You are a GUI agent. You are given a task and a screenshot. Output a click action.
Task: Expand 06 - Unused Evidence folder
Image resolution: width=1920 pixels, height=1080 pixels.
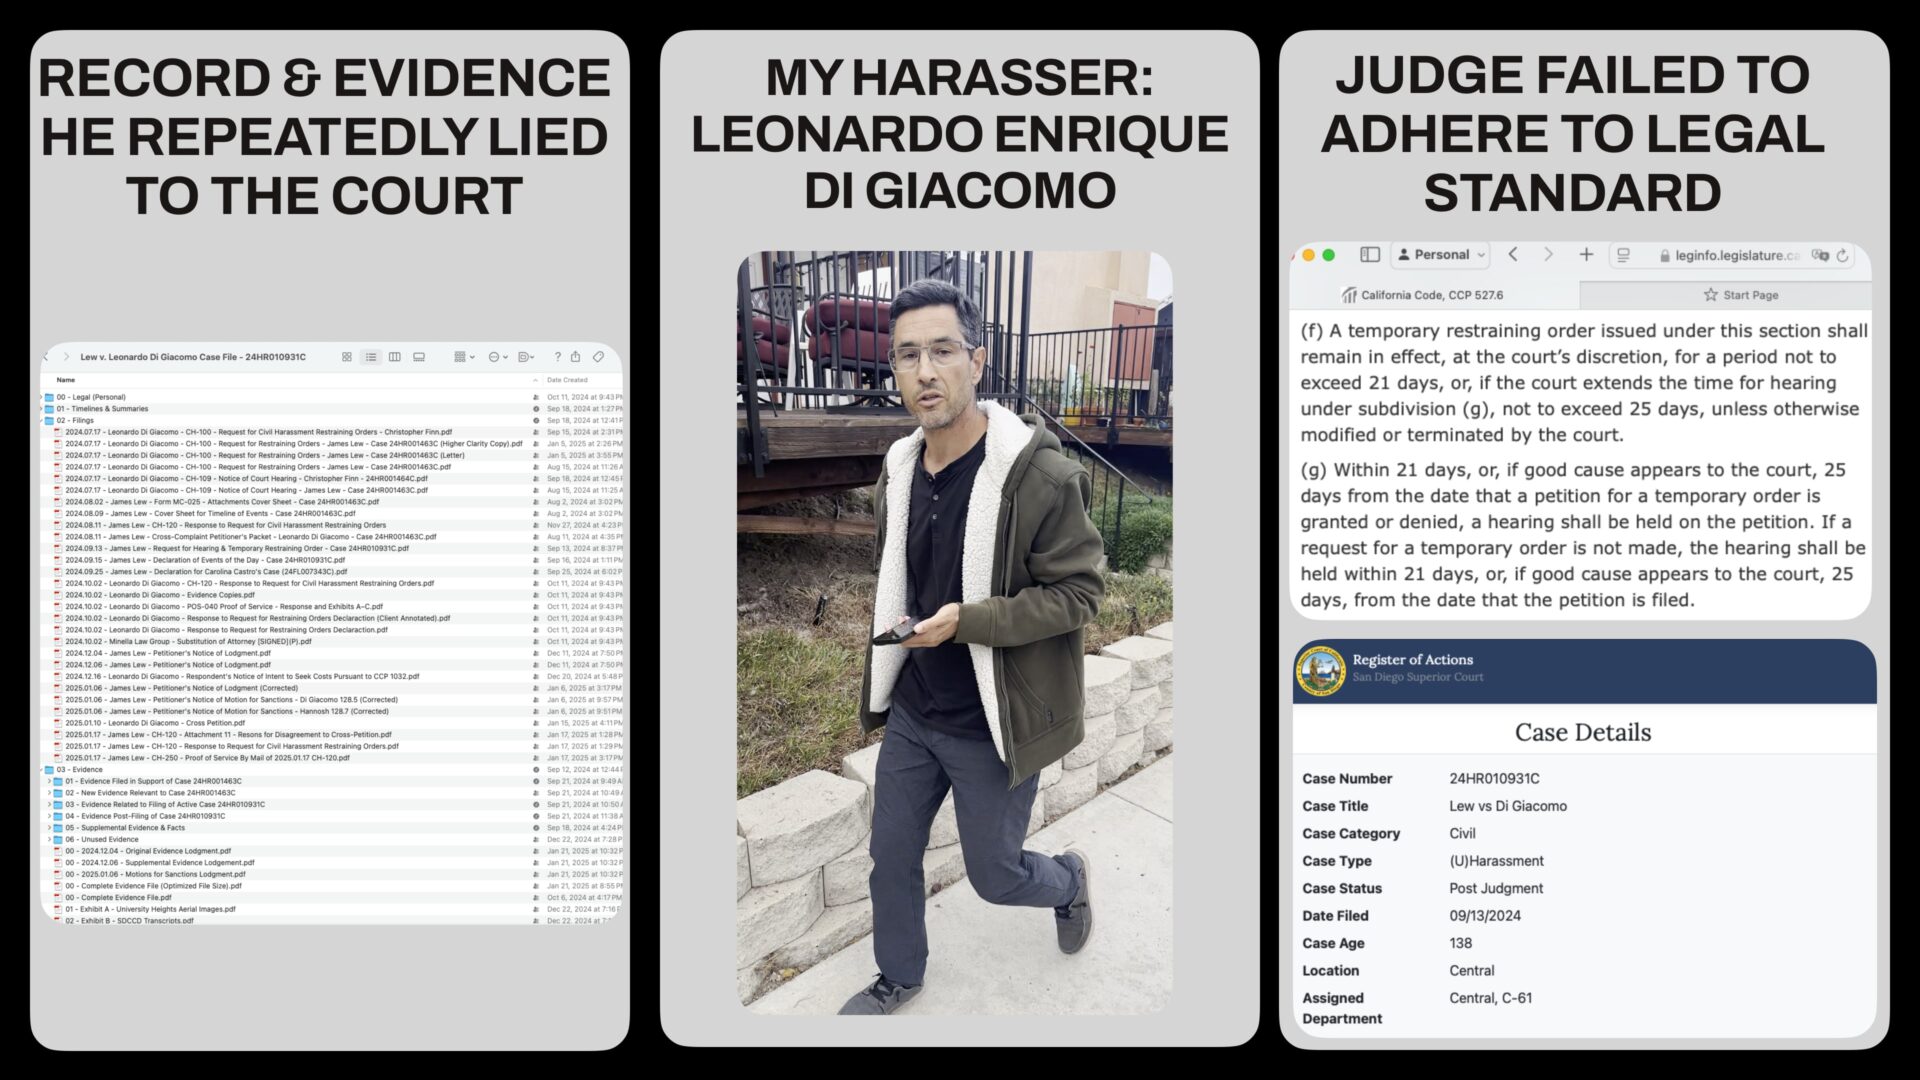(50, 839)
